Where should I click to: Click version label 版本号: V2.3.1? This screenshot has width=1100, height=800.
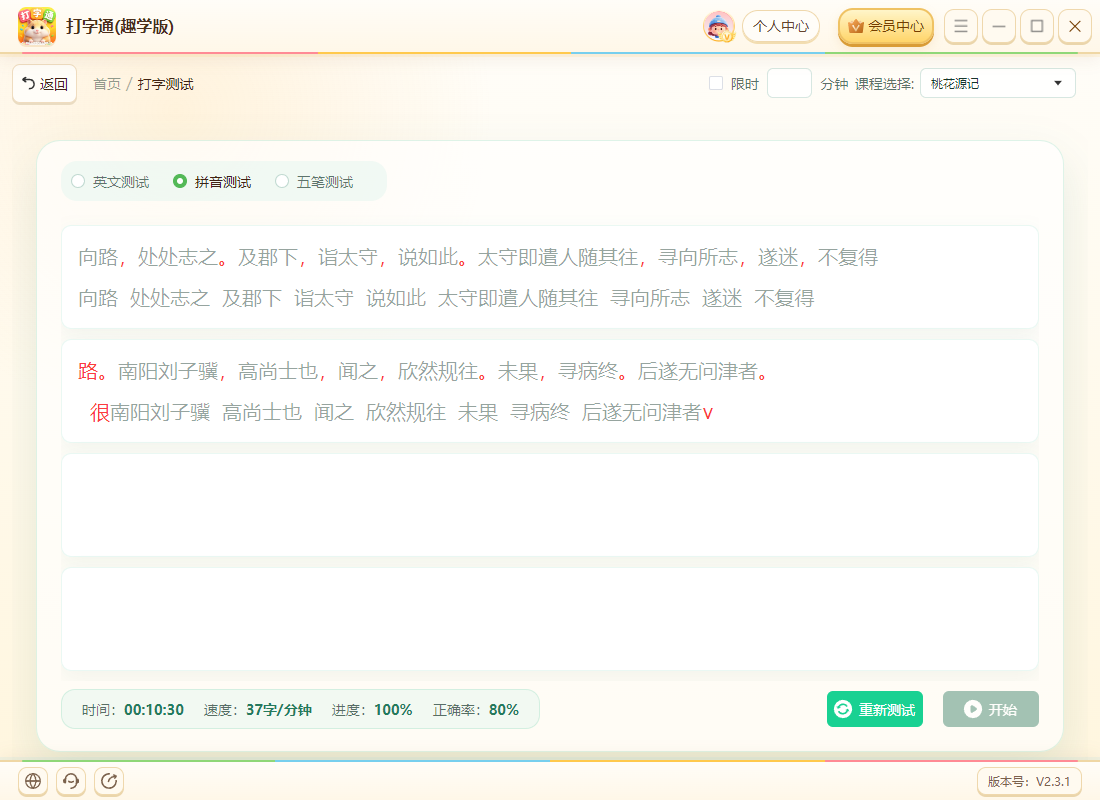[x=1029, y=782]
